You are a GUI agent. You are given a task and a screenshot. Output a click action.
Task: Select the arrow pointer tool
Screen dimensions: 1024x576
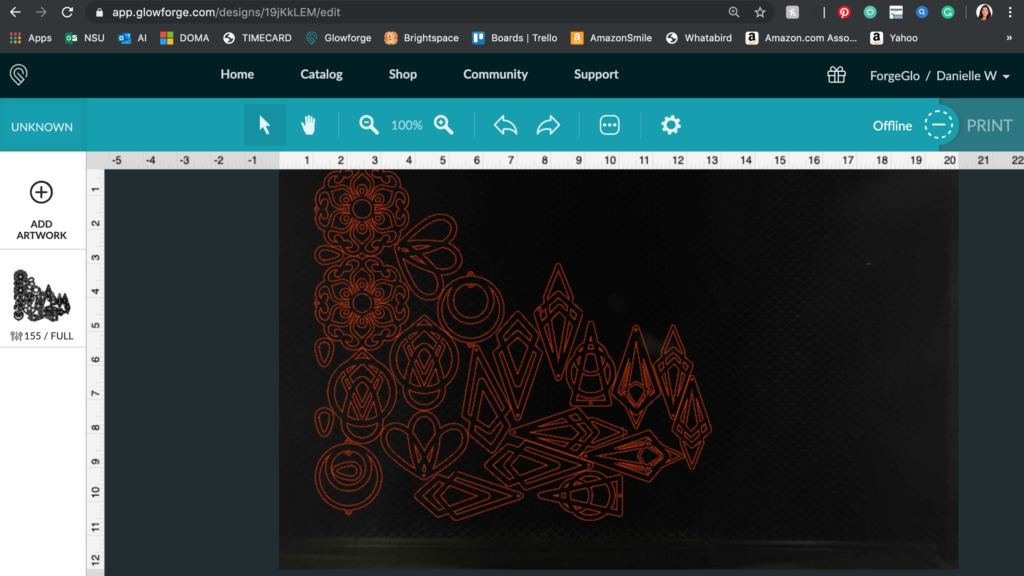[264, 125]
